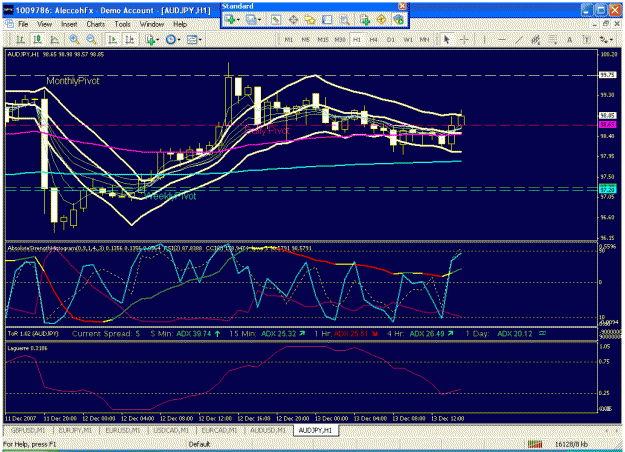Toggle Auto Scroll chart button
This screenshot has width=625, height=452.
point(112,39)
